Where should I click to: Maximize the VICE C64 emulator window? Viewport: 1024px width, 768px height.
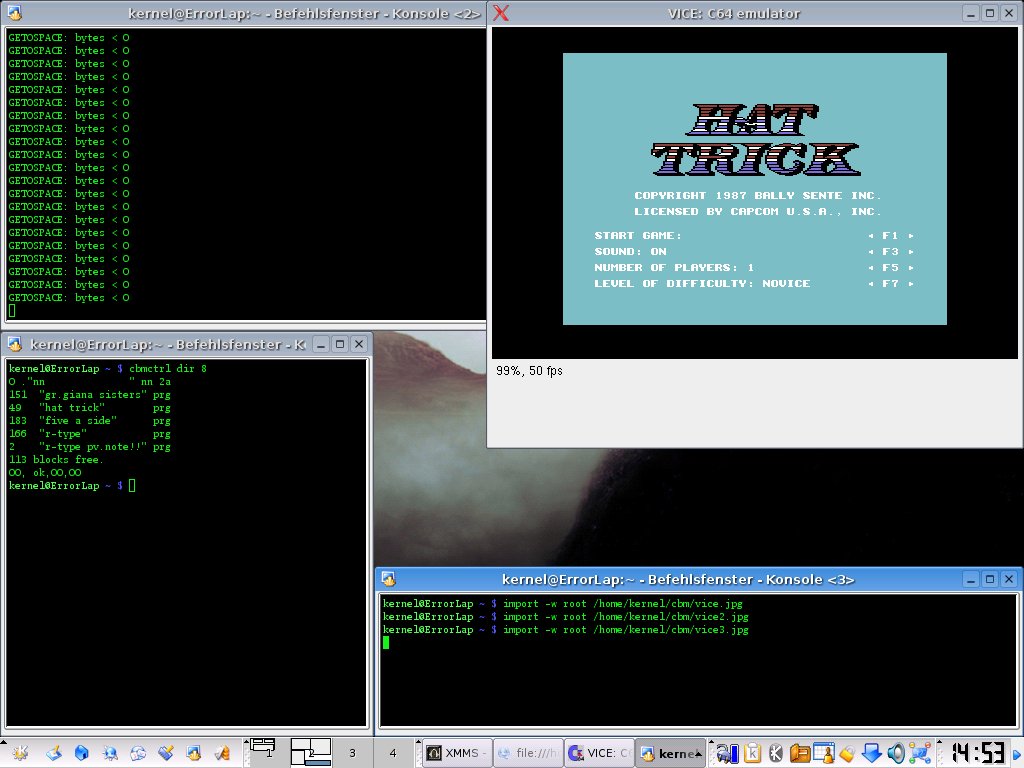(x=990, y=13)
